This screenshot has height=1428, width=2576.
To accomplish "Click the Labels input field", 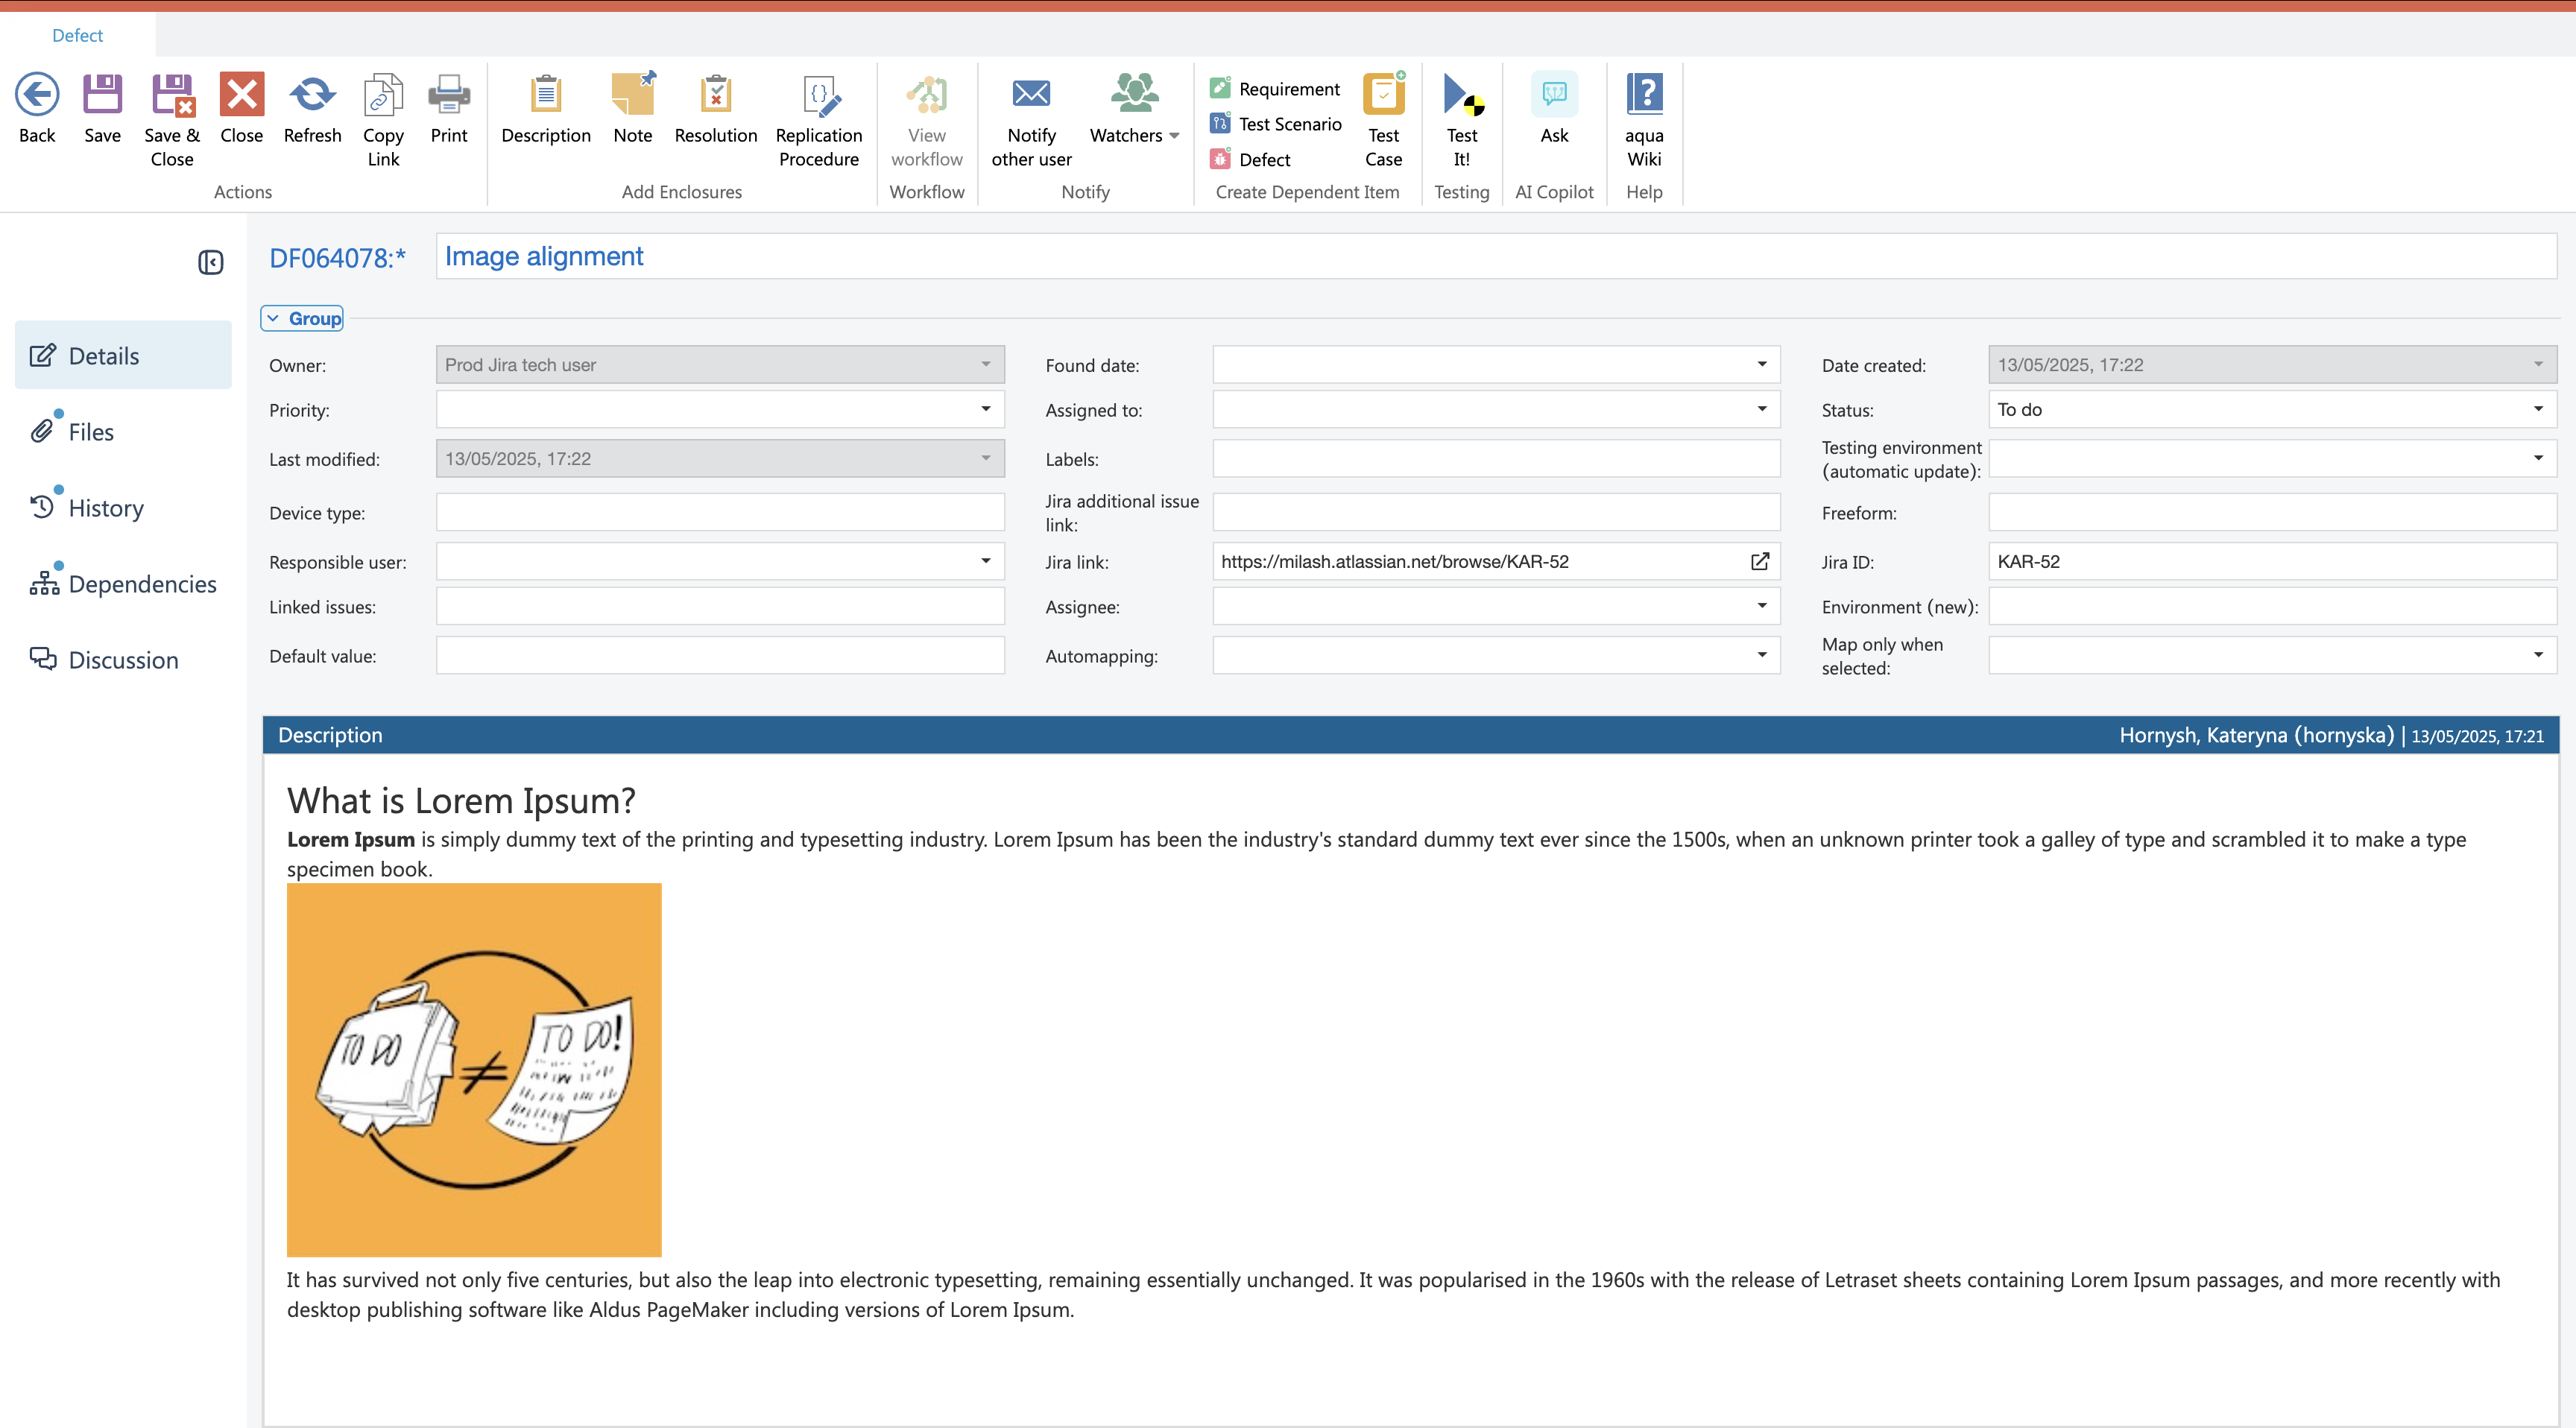I will click(x=1495, y=459).
